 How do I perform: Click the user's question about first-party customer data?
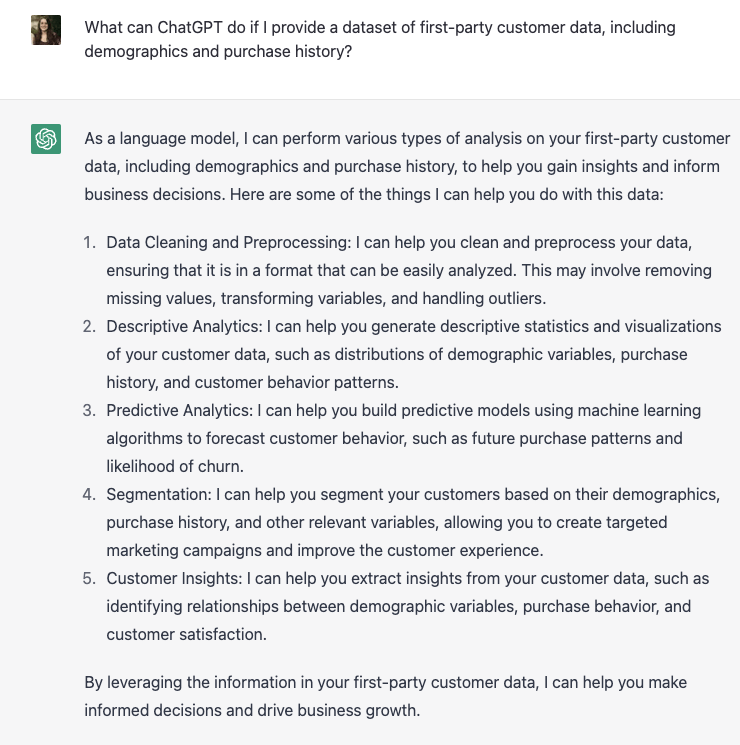379,39
